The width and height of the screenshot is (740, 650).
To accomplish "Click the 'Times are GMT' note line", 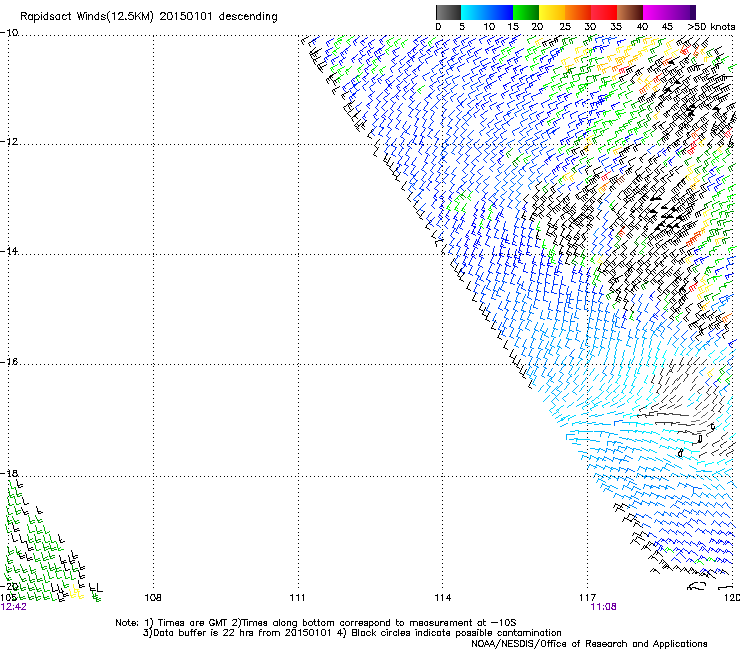I will click(x=316, y=623).
